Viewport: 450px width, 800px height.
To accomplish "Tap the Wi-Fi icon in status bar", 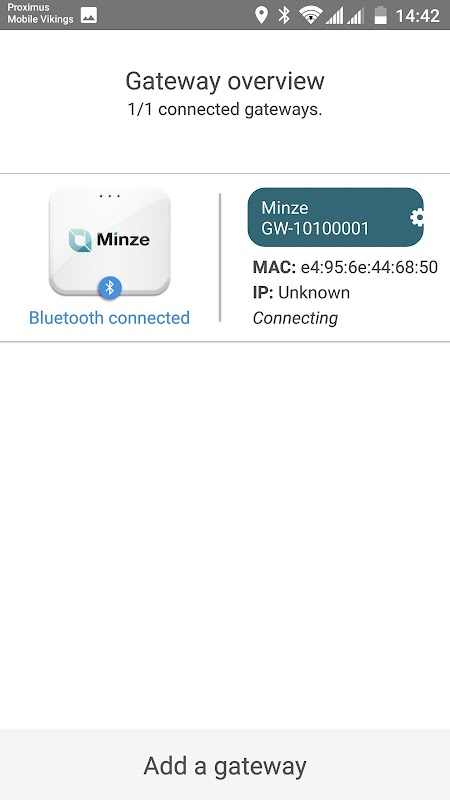I will [310, 15].
